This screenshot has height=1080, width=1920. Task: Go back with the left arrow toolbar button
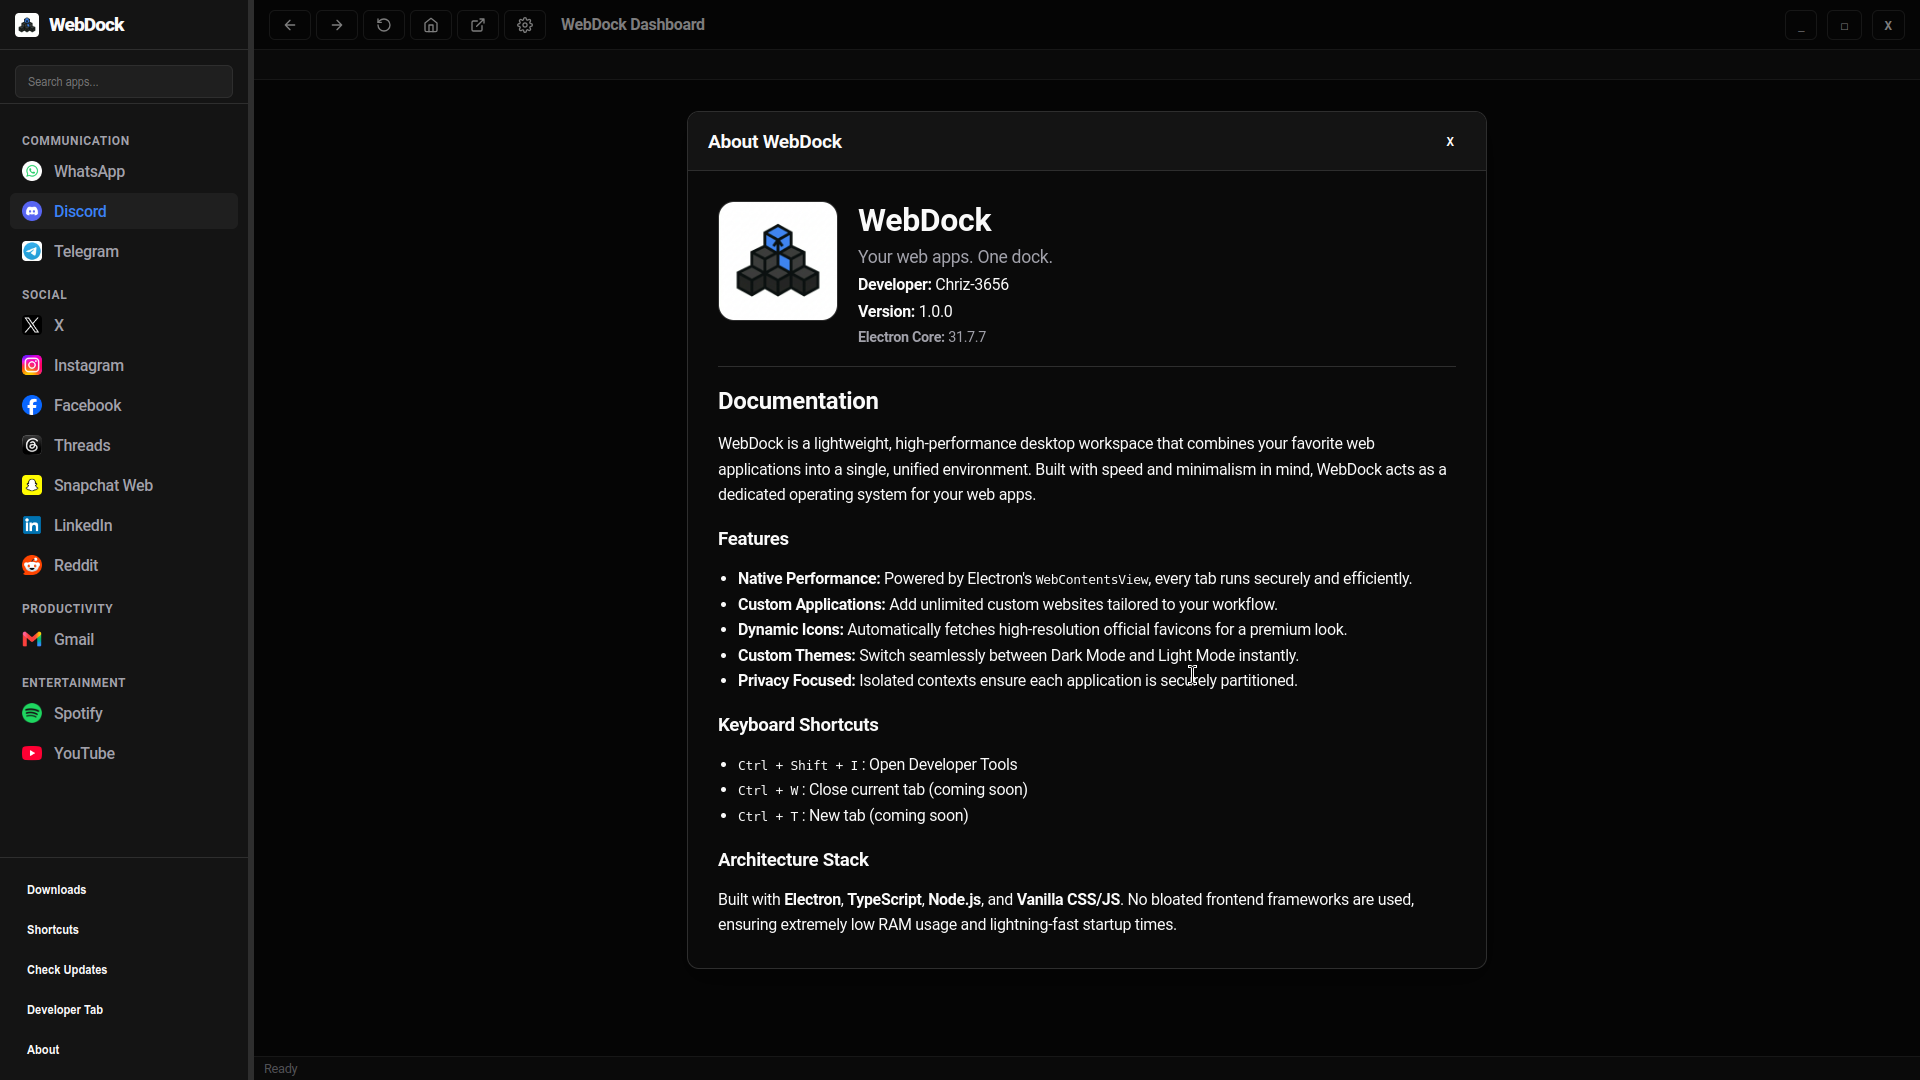[x=290, y=25]
